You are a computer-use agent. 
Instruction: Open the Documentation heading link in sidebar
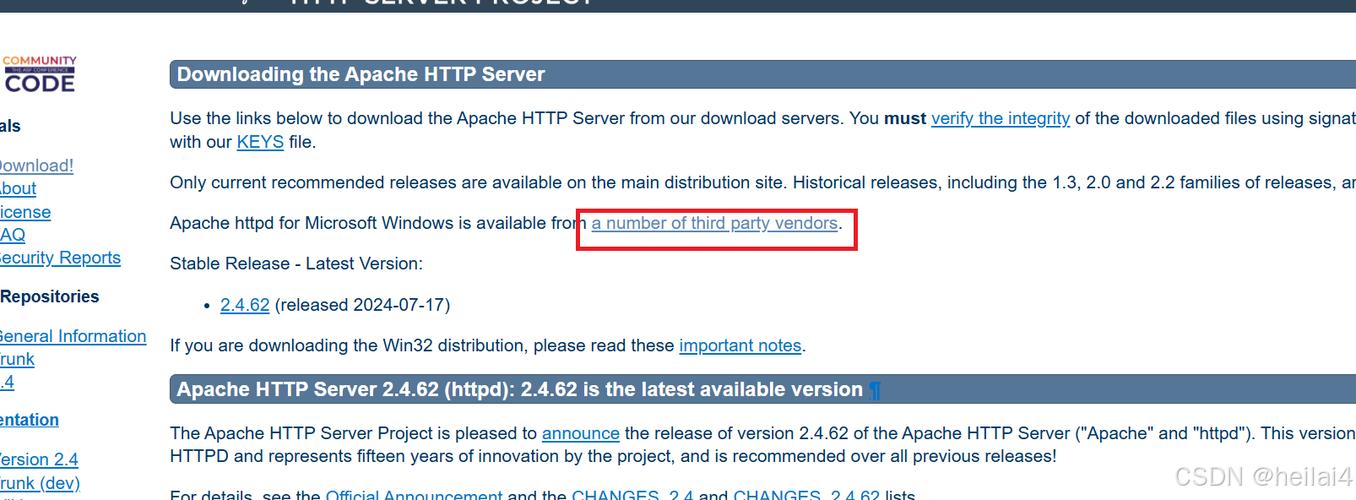29,420
